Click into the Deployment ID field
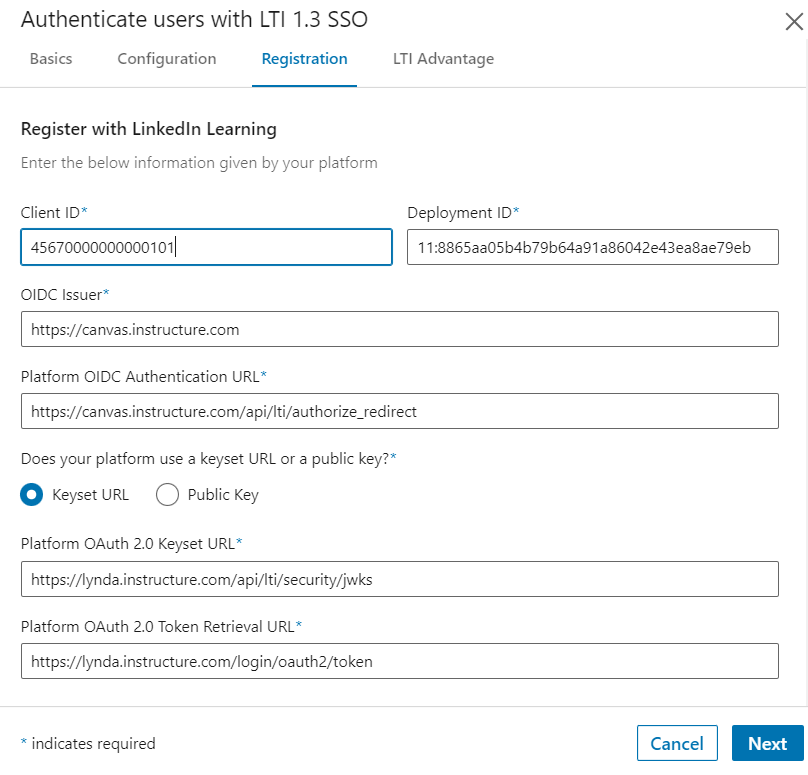Screen dimensions: 808x775 click(593, 247)
